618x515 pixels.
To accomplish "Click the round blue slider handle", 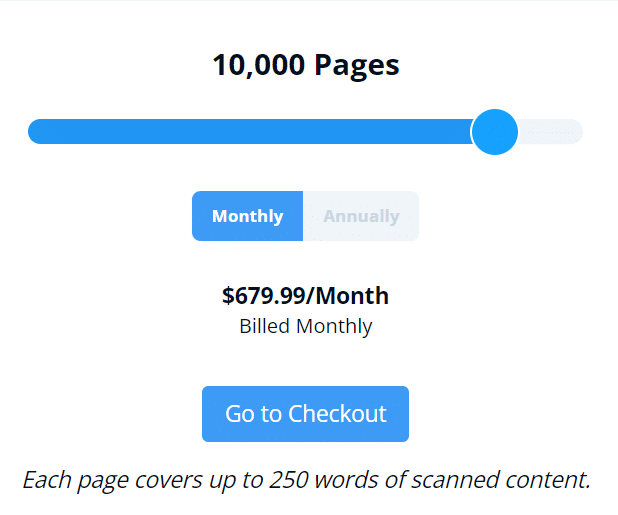I will 494,132.
